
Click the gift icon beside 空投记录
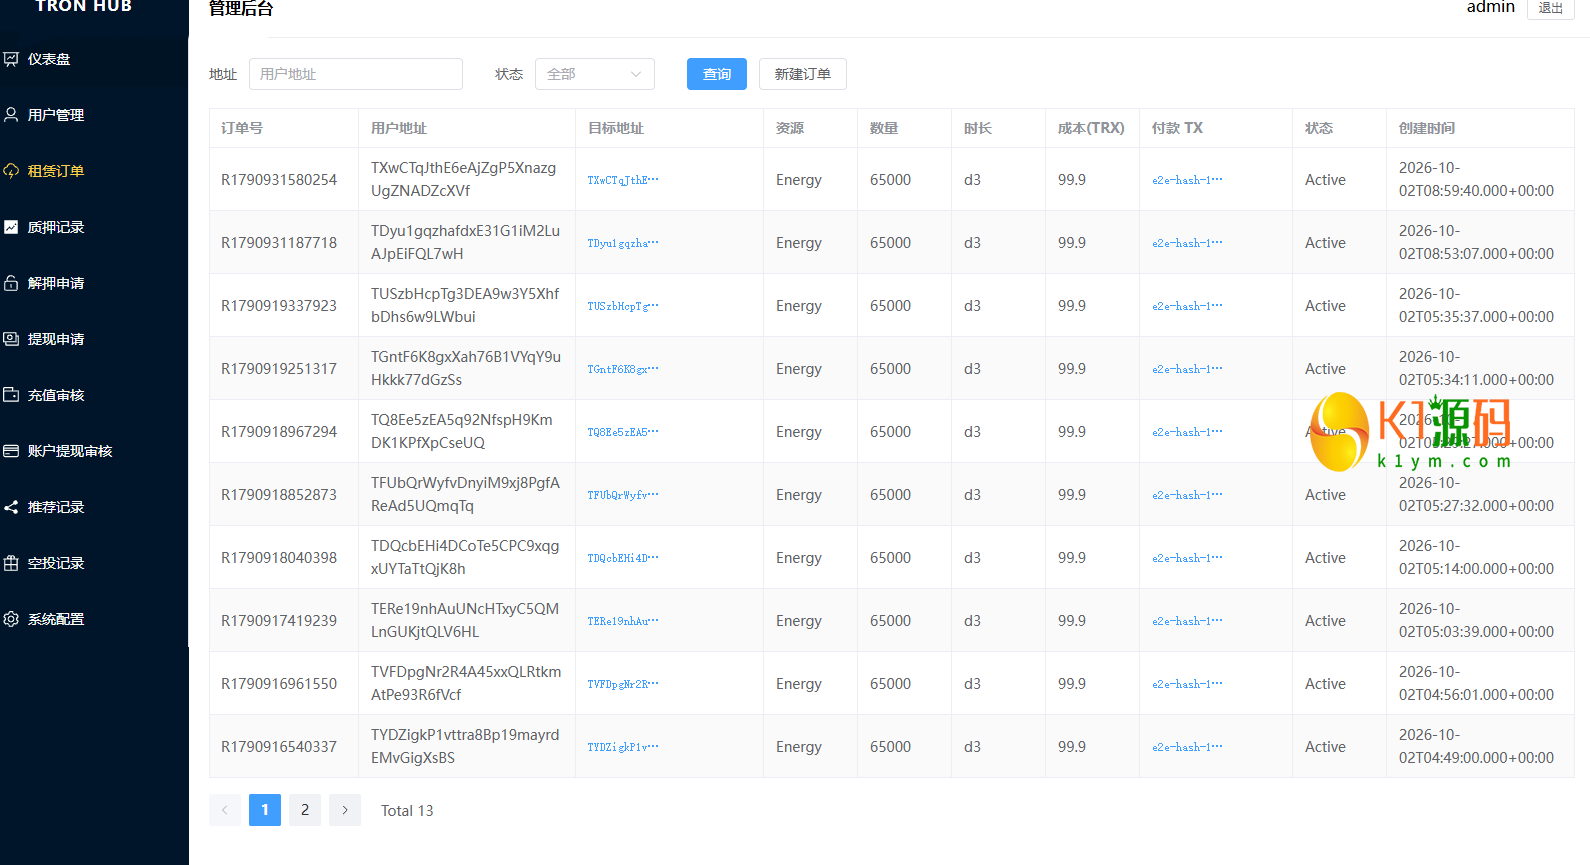(x=11, y=563)
